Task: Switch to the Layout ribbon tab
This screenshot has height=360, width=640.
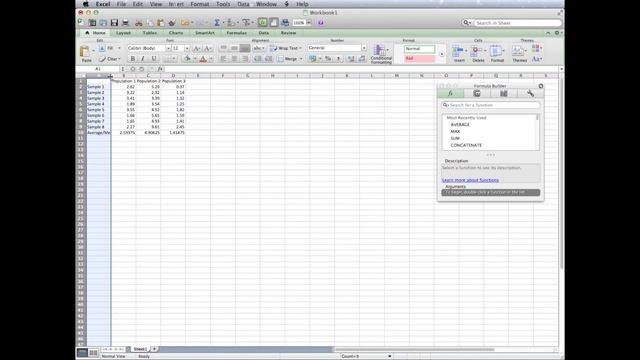Action: [x=123, y=33]
